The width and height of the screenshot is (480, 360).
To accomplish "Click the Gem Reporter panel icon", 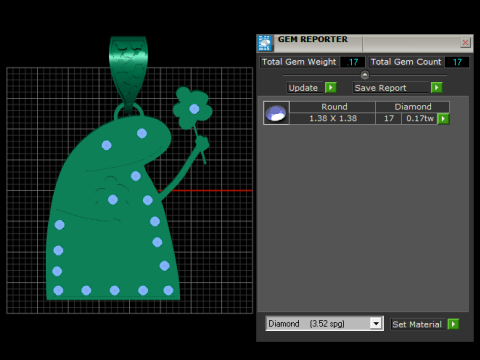I will (265, 43).
